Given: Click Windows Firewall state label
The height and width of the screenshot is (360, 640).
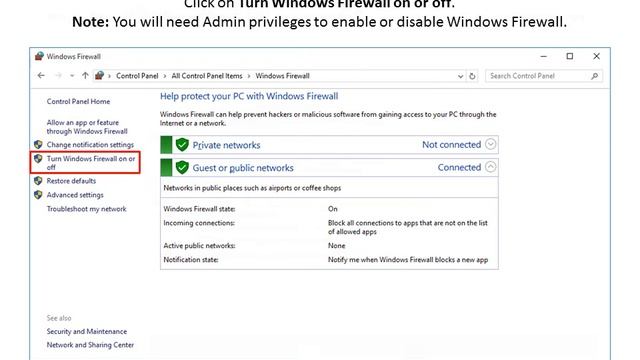Looking at the screenshot, I should pos(199,209).
